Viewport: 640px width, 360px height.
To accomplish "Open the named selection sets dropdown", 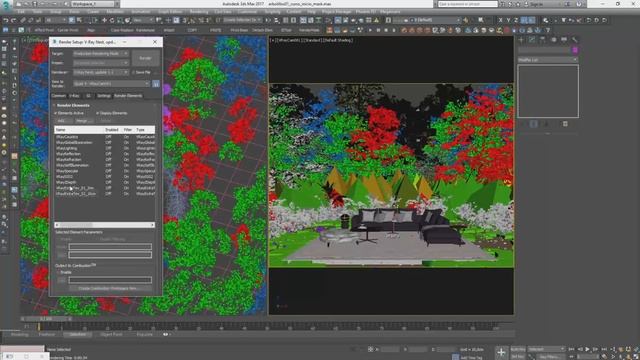I will pyautogui.click(x=242, y=20).
